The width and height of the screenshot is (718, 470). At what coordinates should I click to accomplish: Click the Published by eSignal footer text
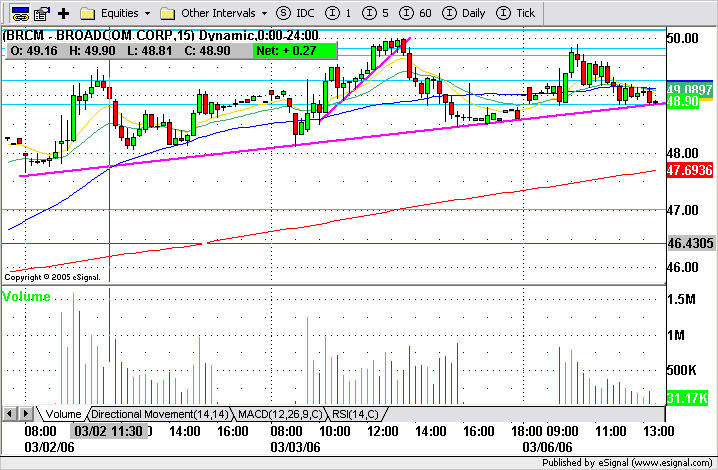627,463
